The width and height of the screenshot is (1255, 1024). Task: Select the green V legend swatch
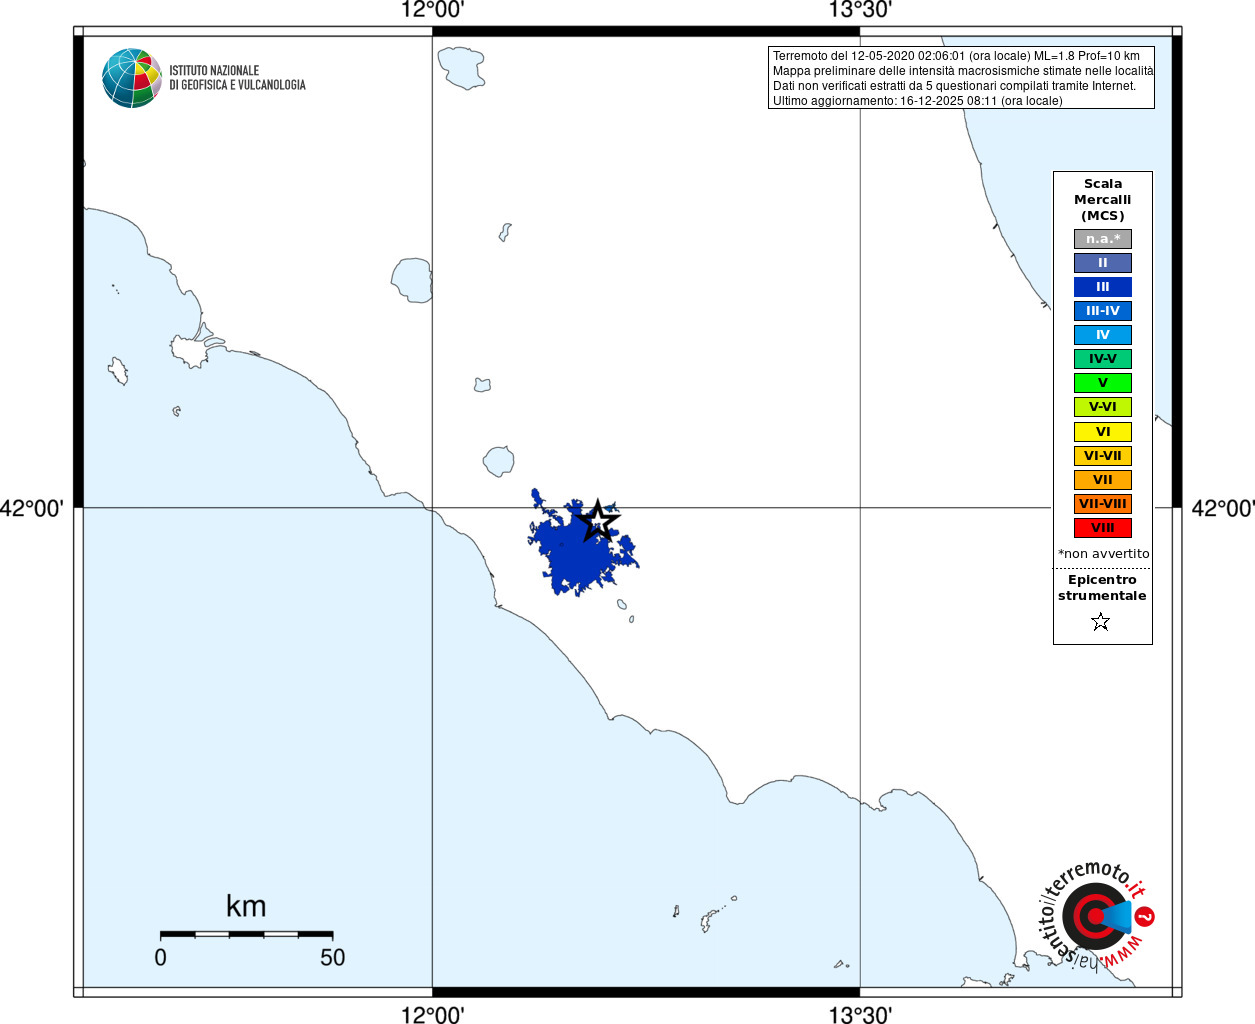(1103, 383)
